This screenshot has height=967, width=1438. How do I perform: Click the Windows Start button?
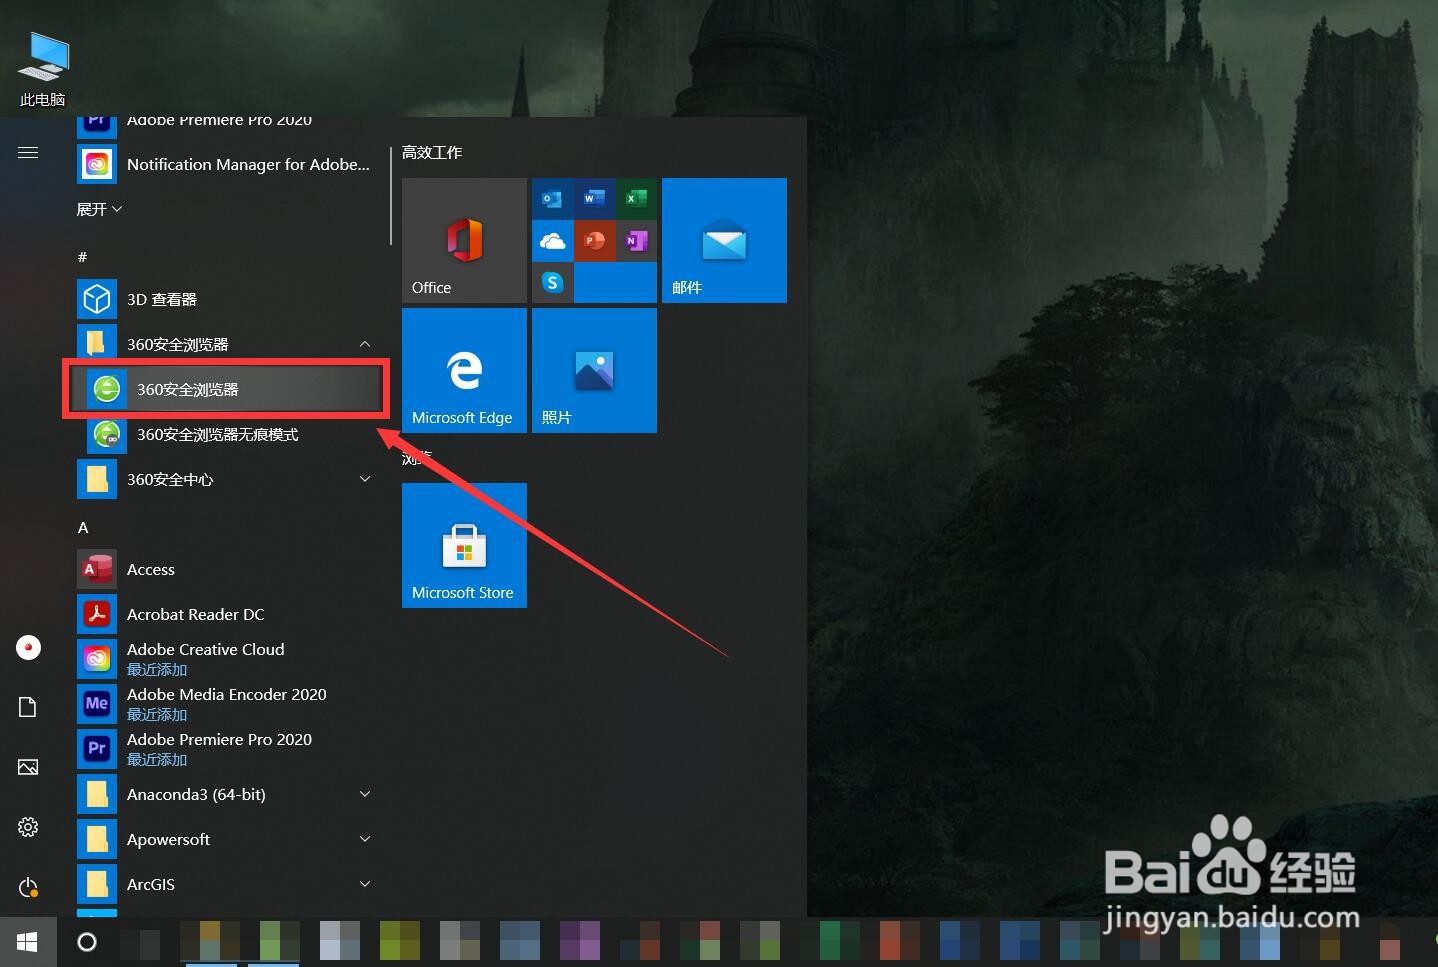click(x=28, y=942)
